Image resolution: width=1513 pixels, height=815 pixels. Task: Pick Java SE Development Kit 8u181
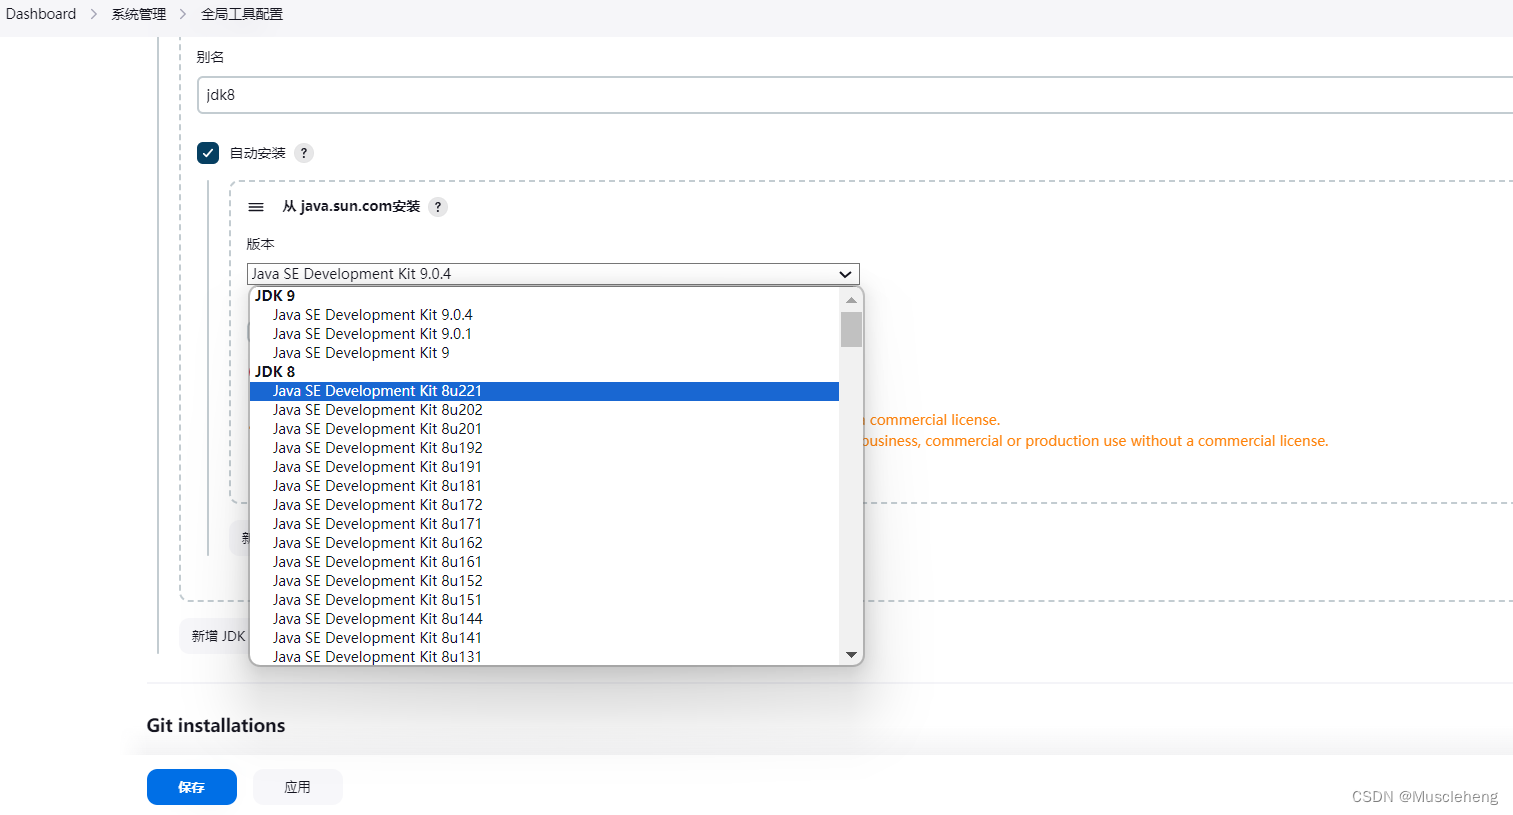pyautogui.click(x=544, y=486)
